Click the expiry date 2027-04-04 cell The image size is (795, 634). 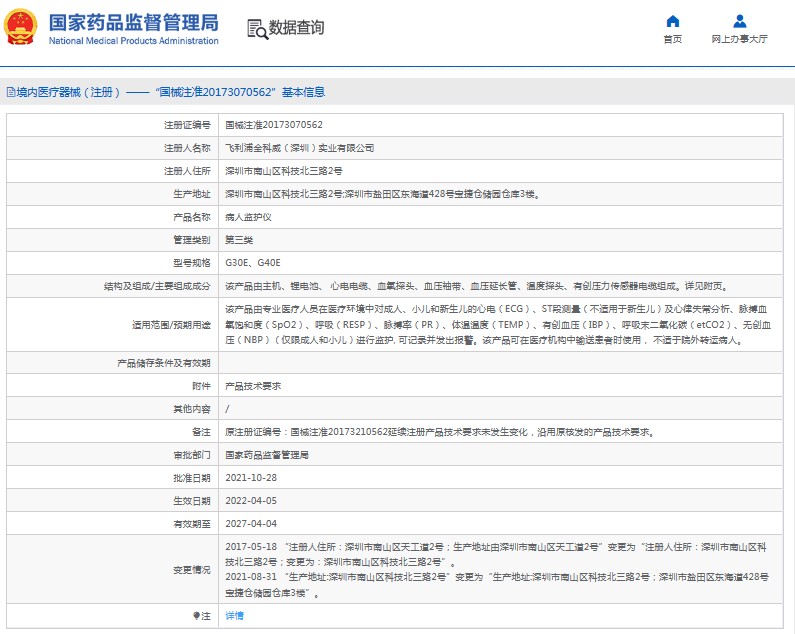click(500, 523)
